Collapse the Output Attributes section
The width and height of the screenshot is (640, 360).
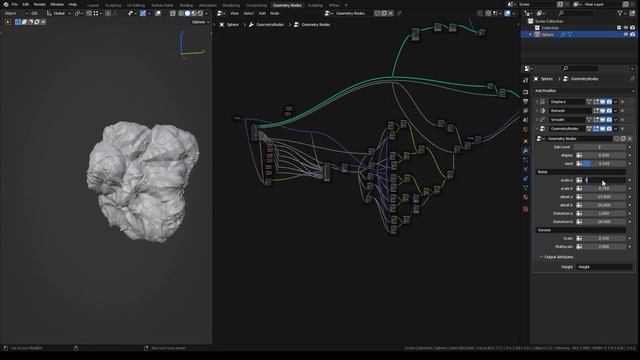tap(541, 257)
